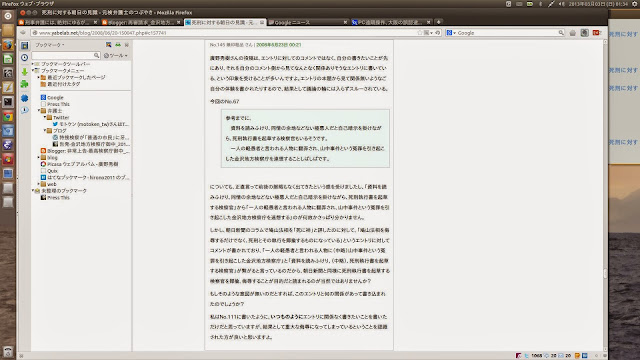Open the add-ons puzzle piece panel
The width and height of the screenshot is (640, 360).
pyautogui.click(x=25, y=84)
